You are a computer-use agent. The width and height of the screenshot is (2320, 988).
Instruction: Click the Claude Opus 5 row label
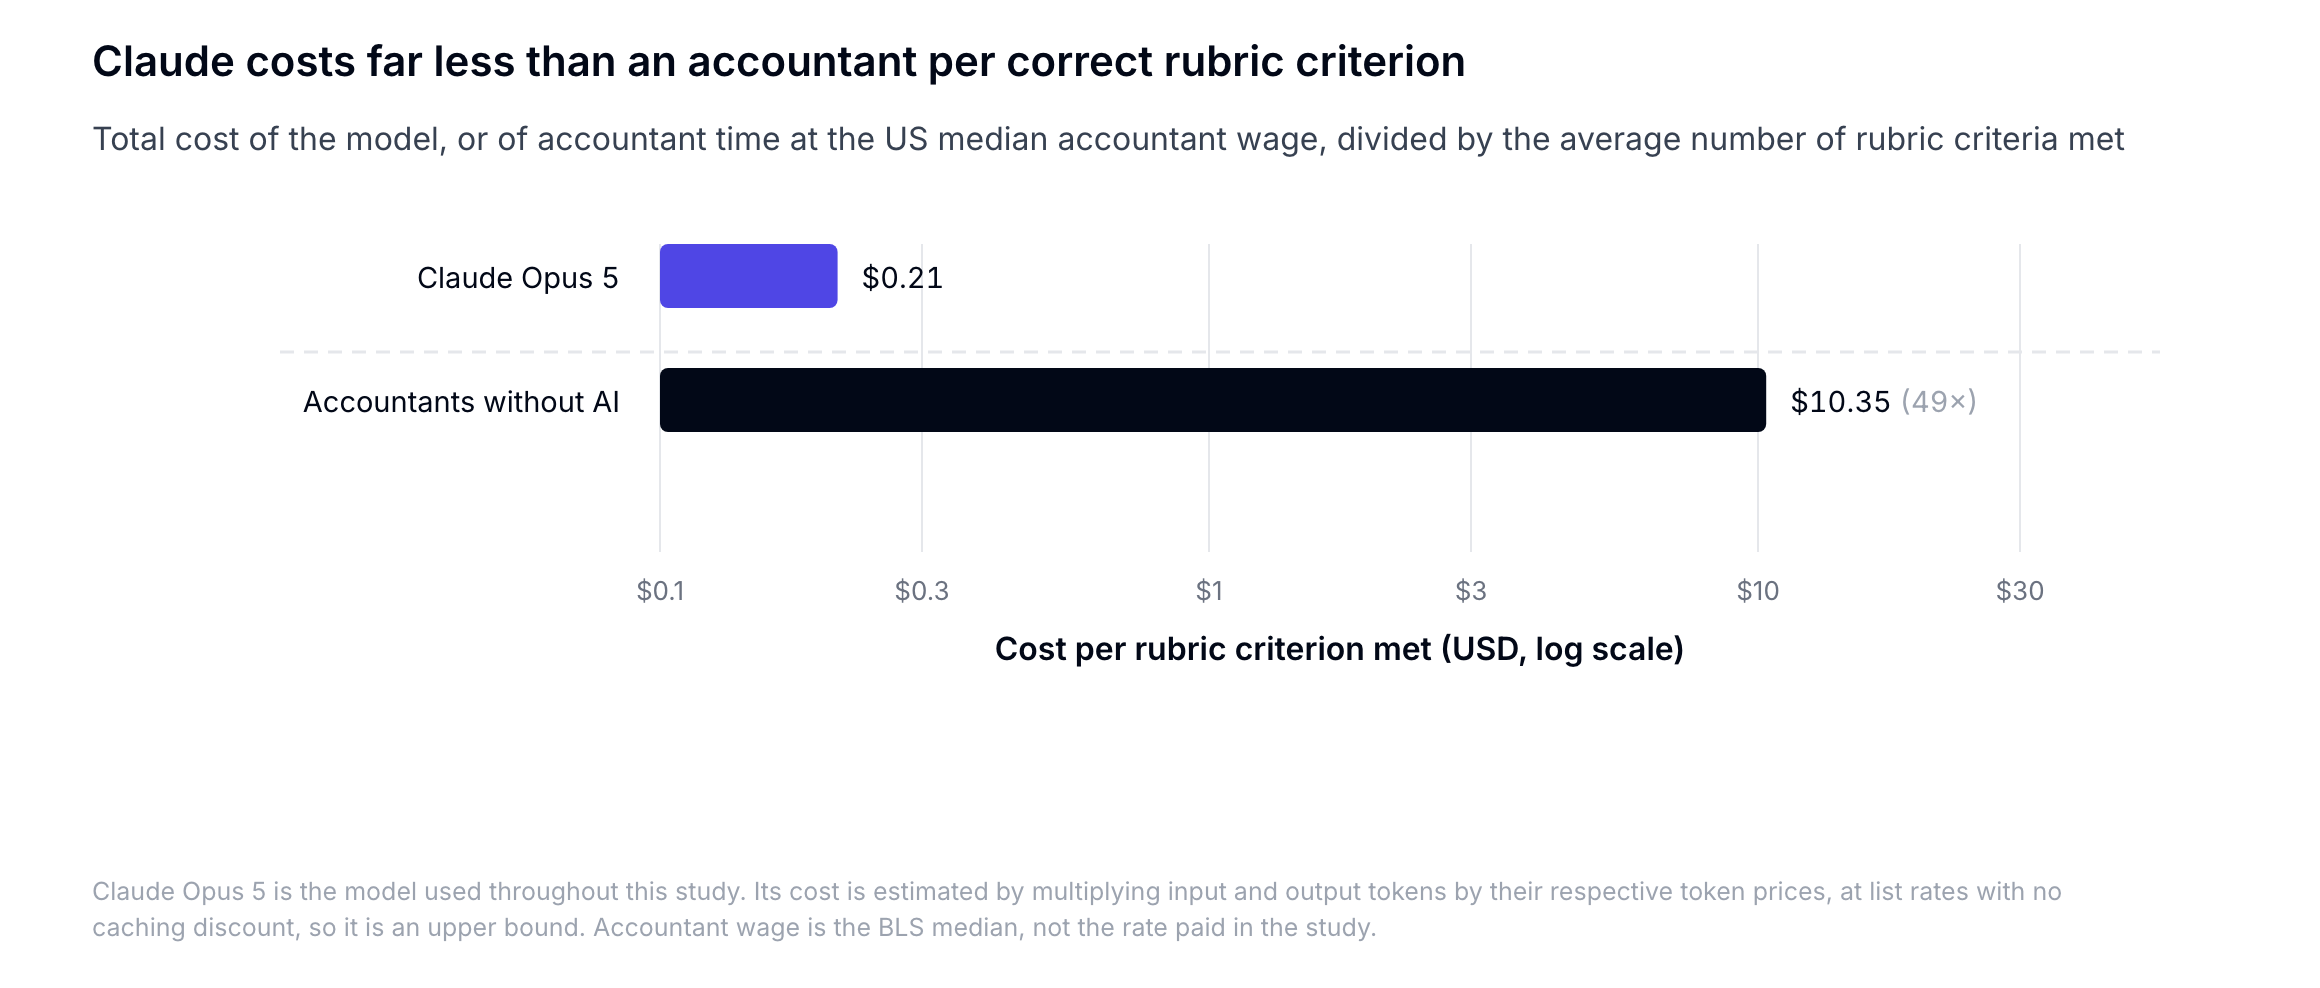[x=518, y=278]
